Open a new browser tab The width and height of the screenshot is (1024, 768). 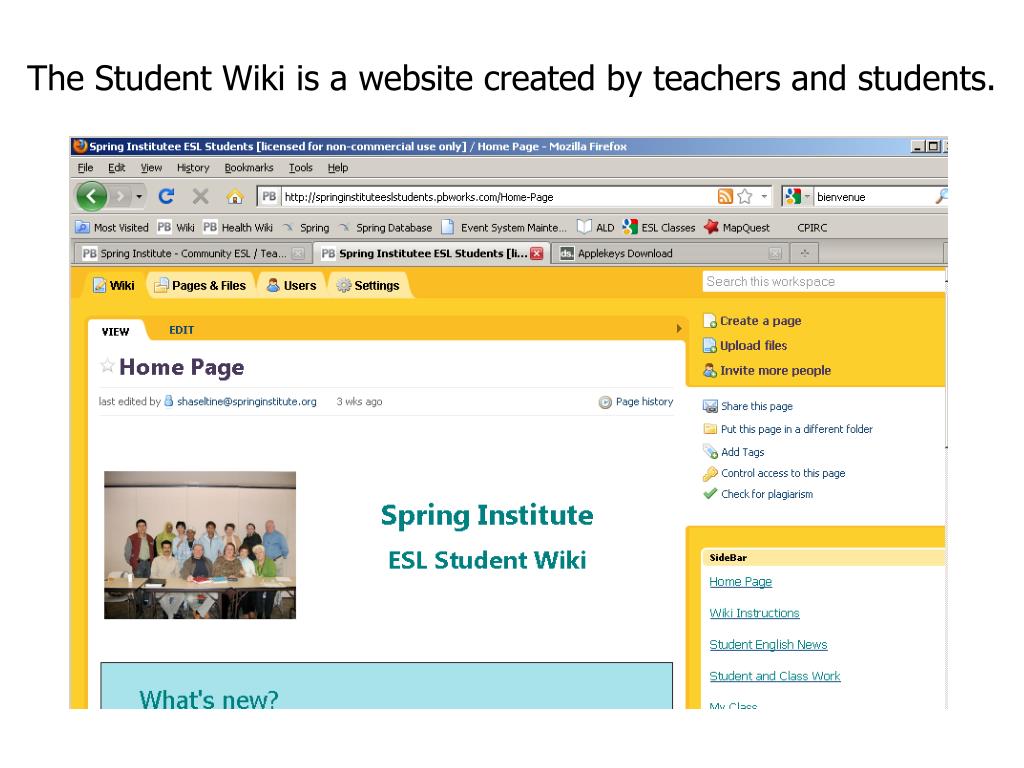click(x=805, y=253)
